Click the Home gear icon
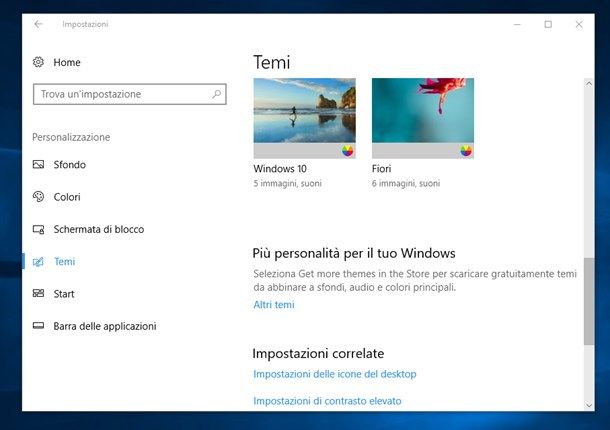Viewport: 610px width, 430px height. [38, 62]
